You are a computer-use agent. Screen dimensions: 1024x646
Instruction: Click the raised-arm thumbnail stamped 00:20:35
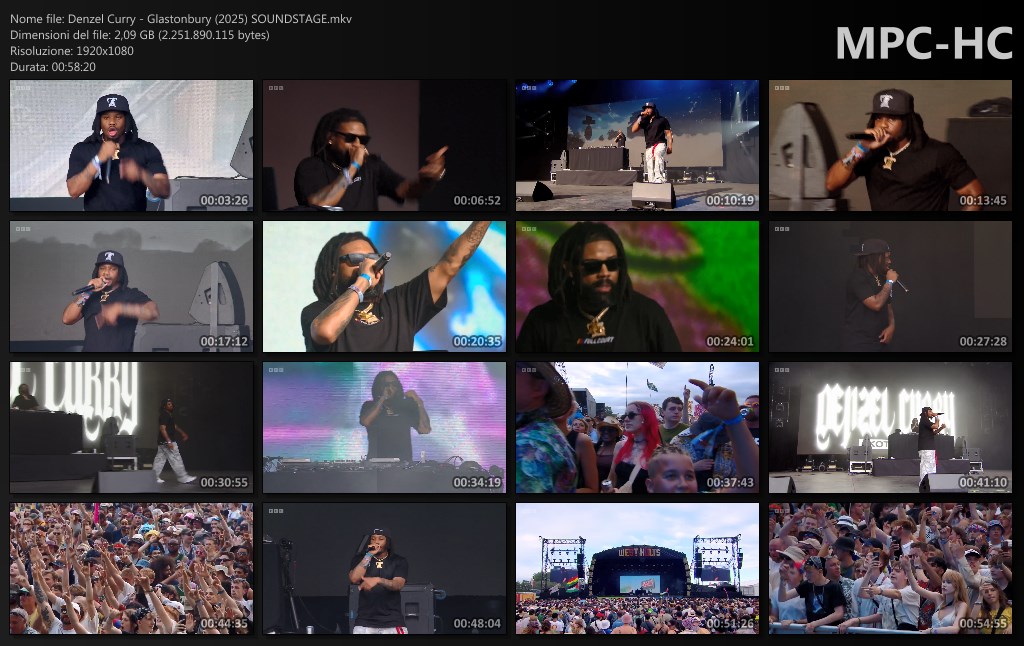pos(384,286)
